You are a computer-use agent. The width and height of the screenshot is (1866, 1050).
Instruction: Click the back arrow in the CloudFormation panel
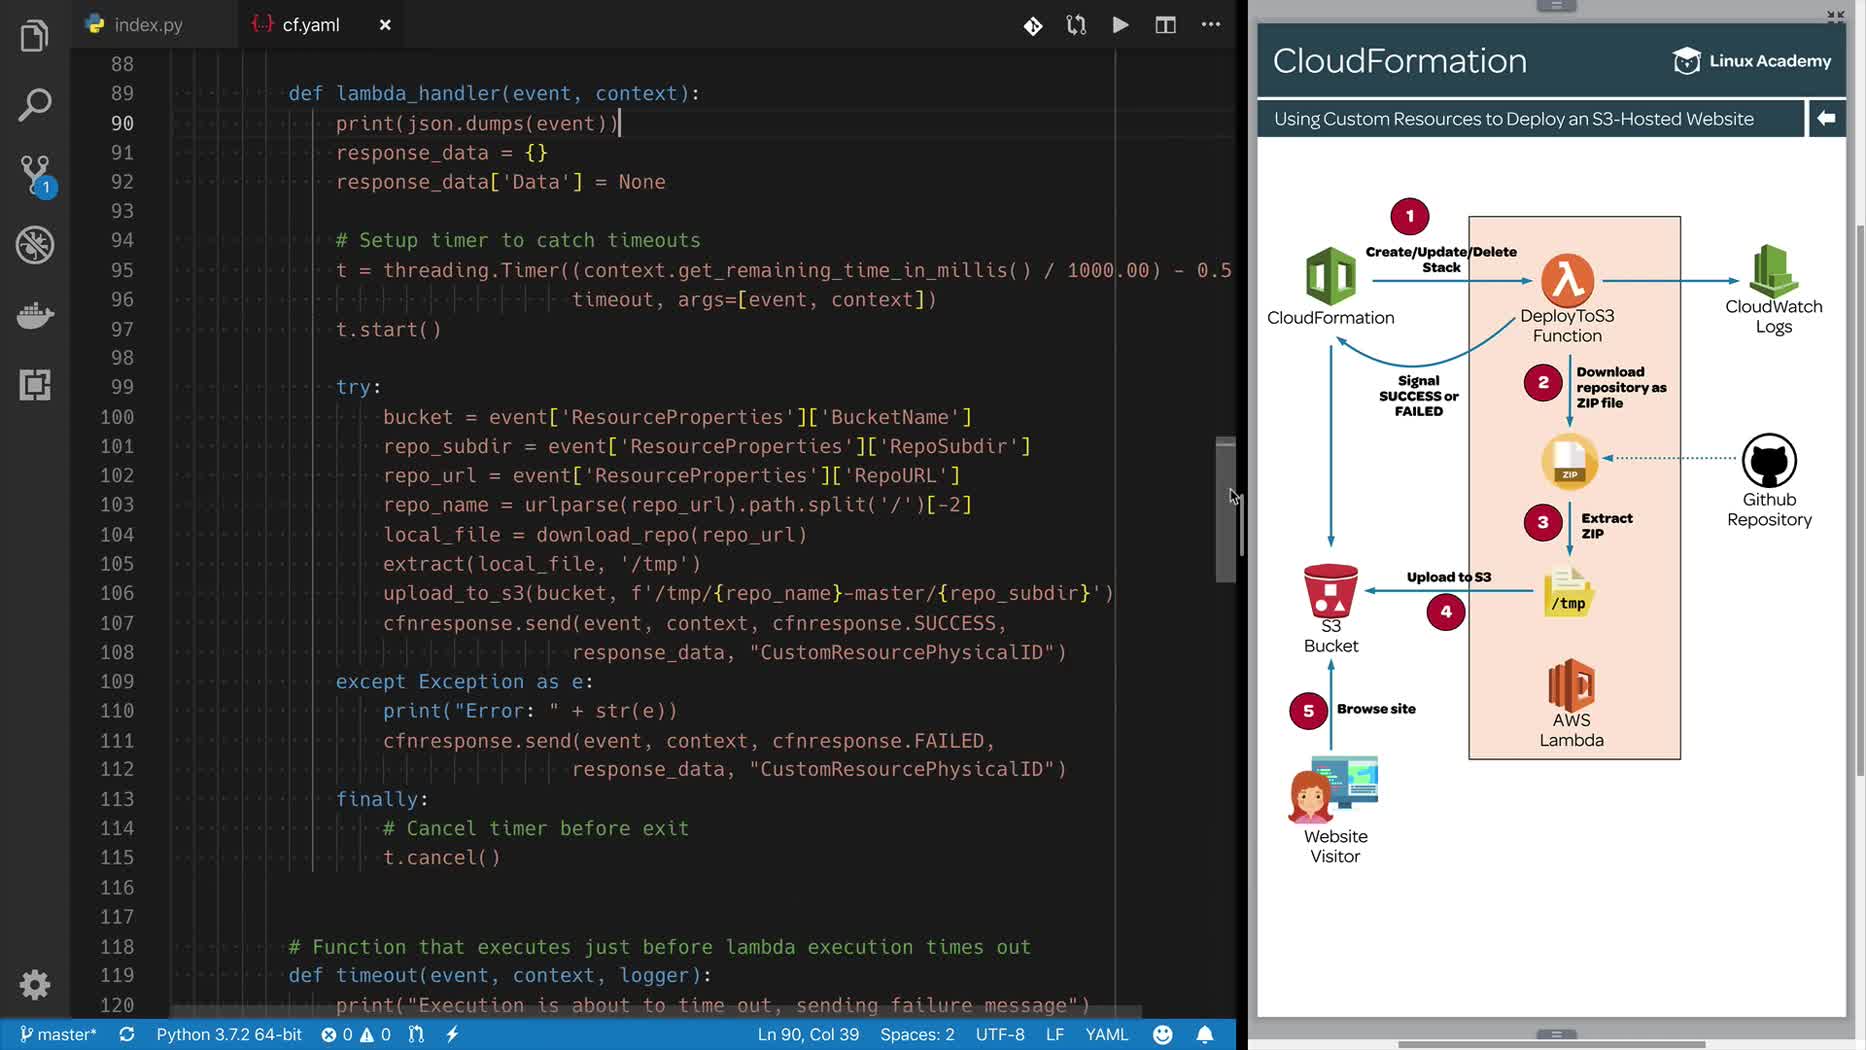pyautogui.click(x=1826, y=118)
